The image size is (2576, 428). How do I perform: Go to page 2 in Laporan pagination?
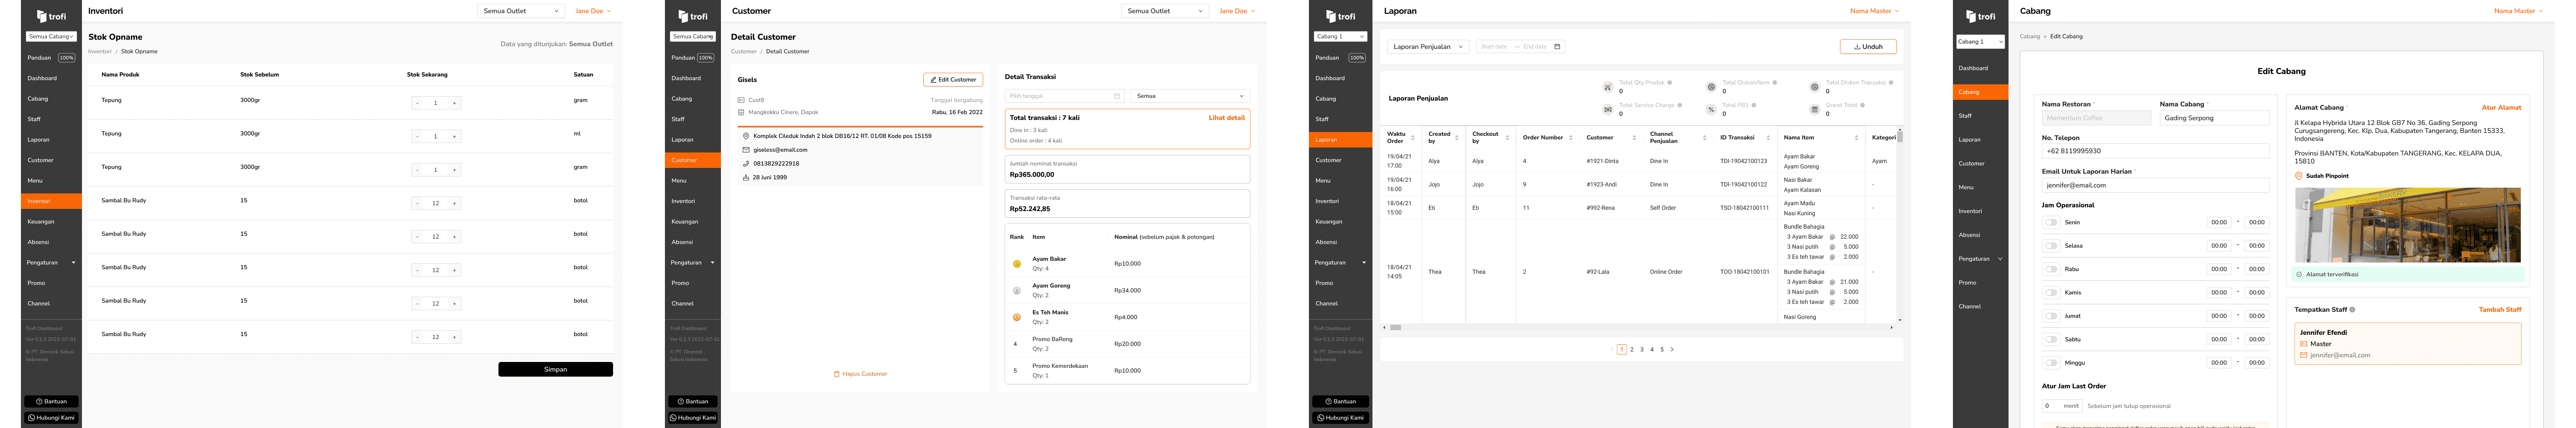tap(1632, 350)
